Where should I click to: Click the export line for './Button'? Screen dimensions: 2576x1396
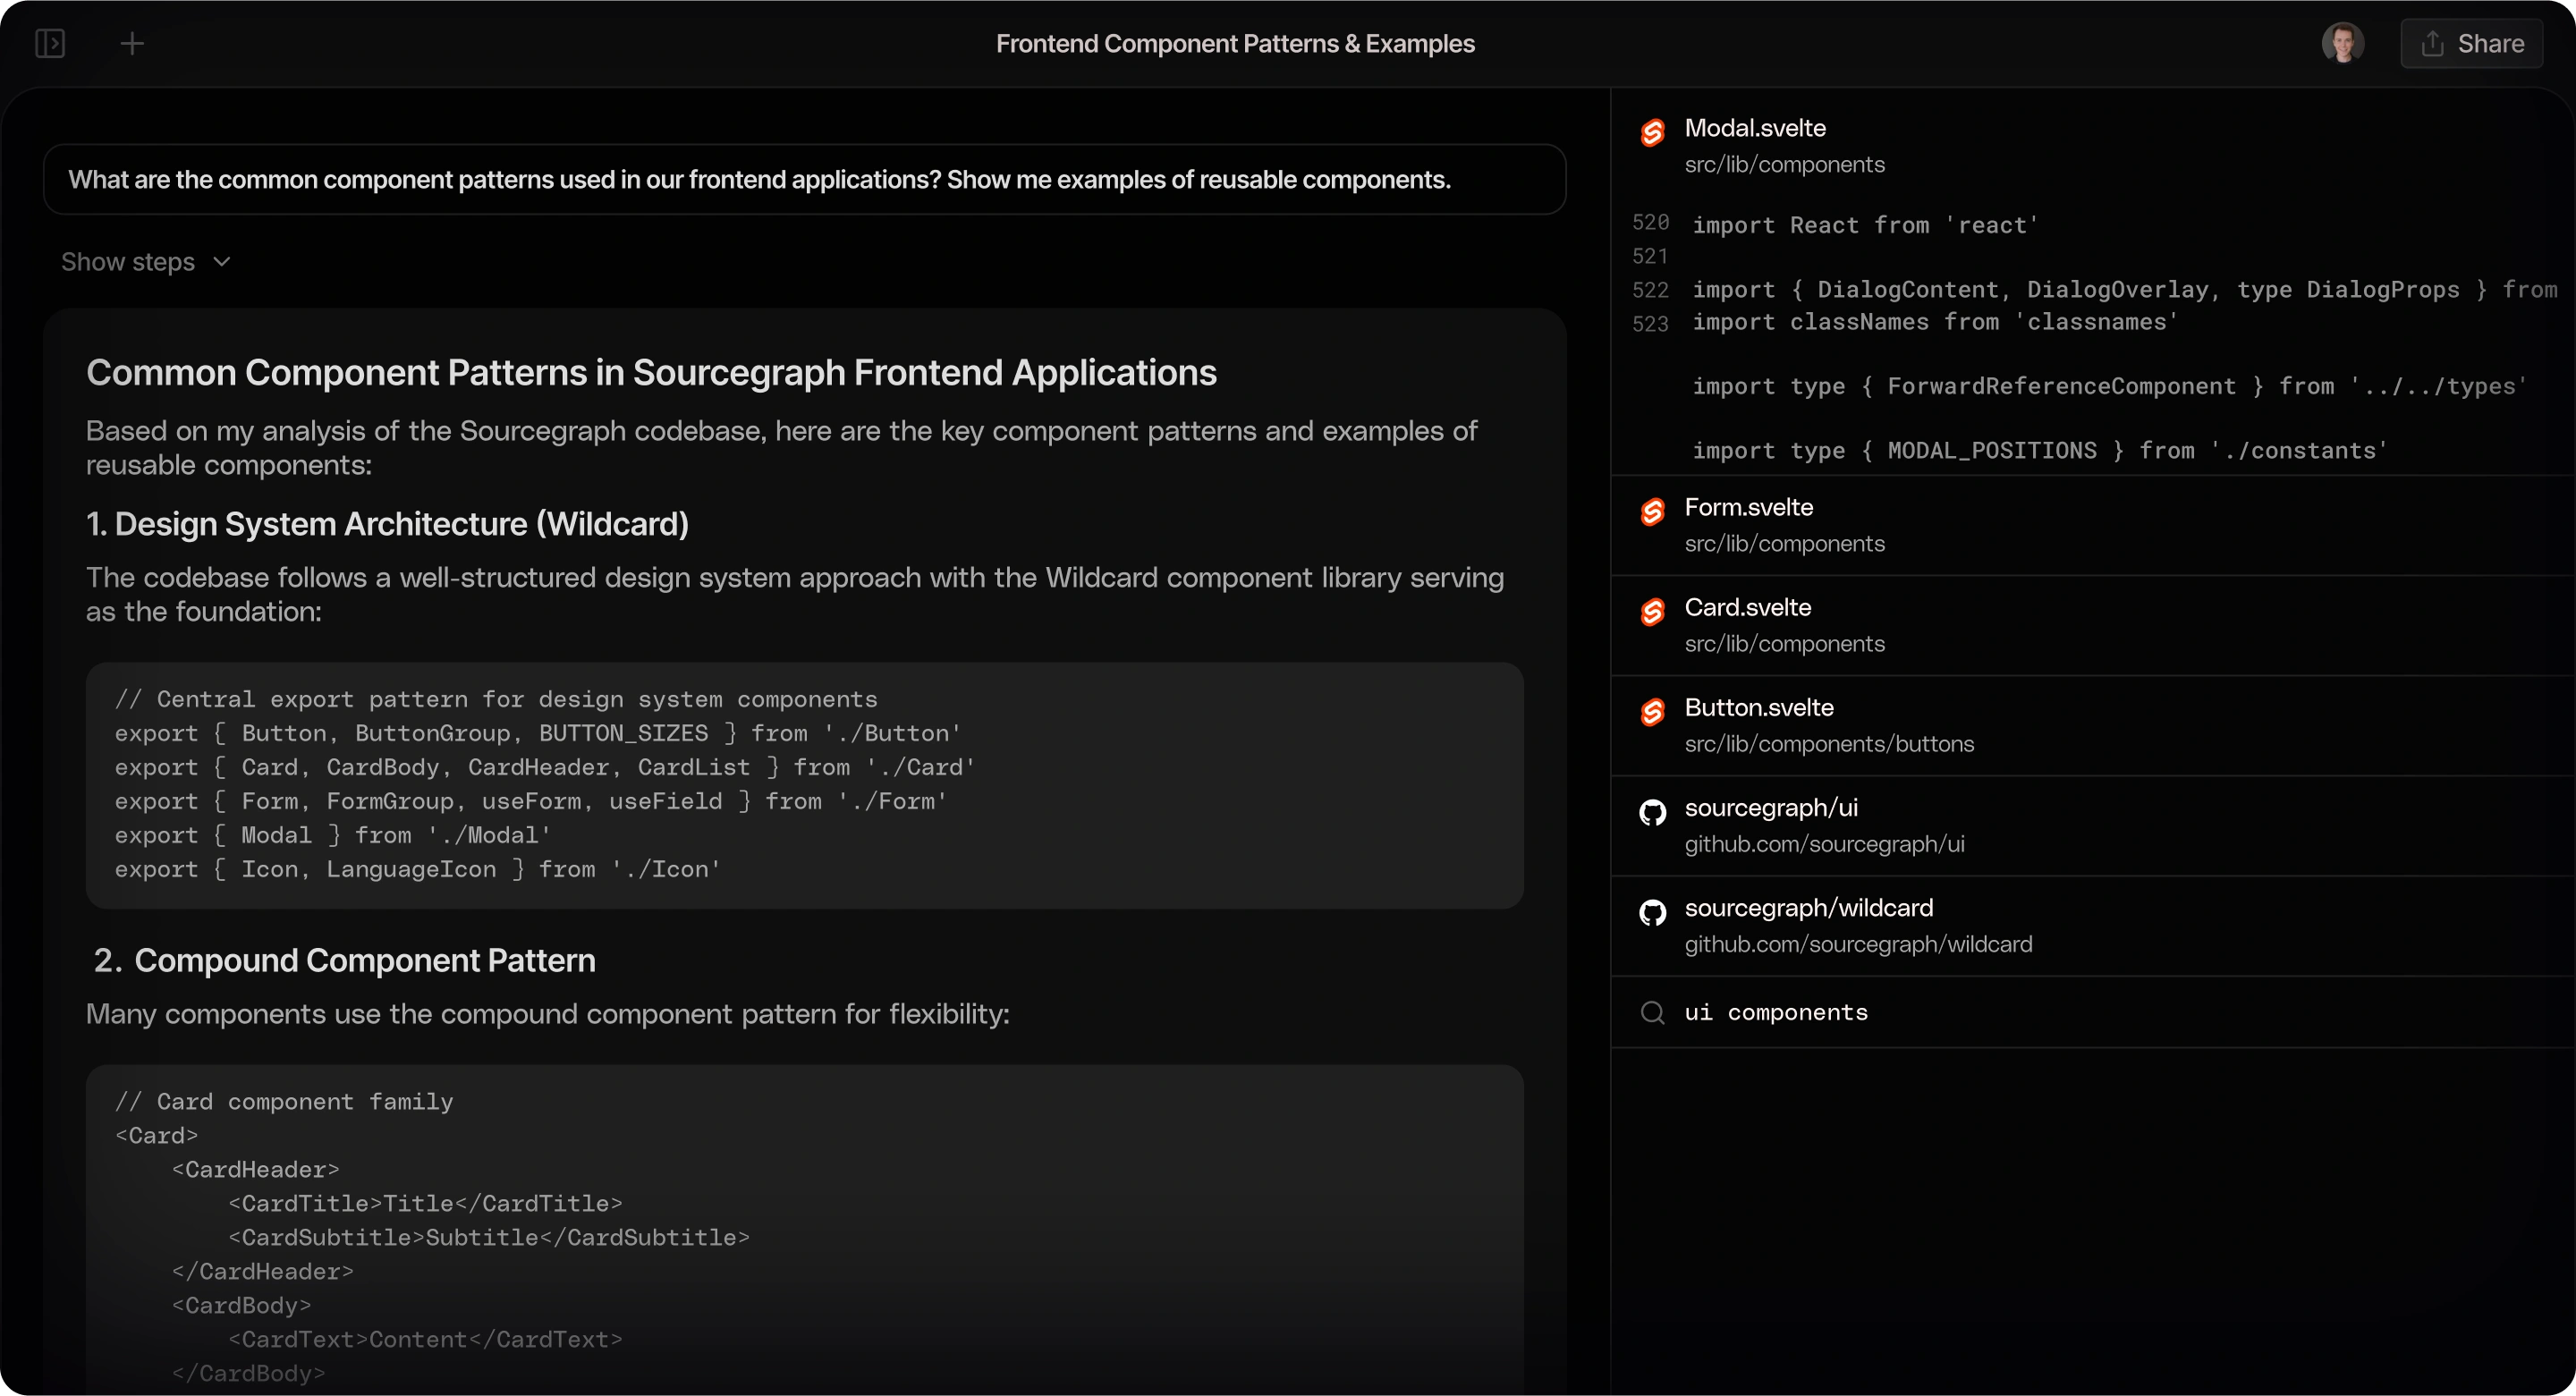(538, 733)
